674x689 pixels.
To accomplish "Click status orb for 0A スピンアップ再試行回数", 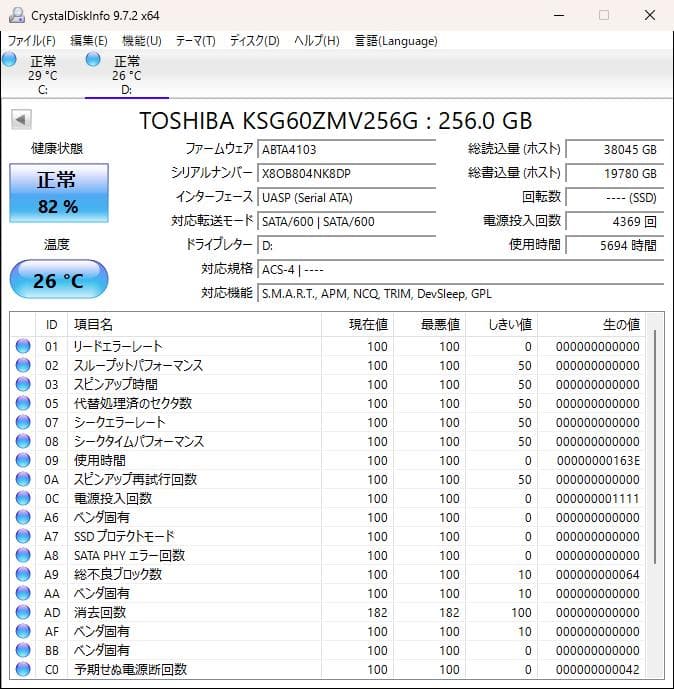I will [x=23, y=479].
